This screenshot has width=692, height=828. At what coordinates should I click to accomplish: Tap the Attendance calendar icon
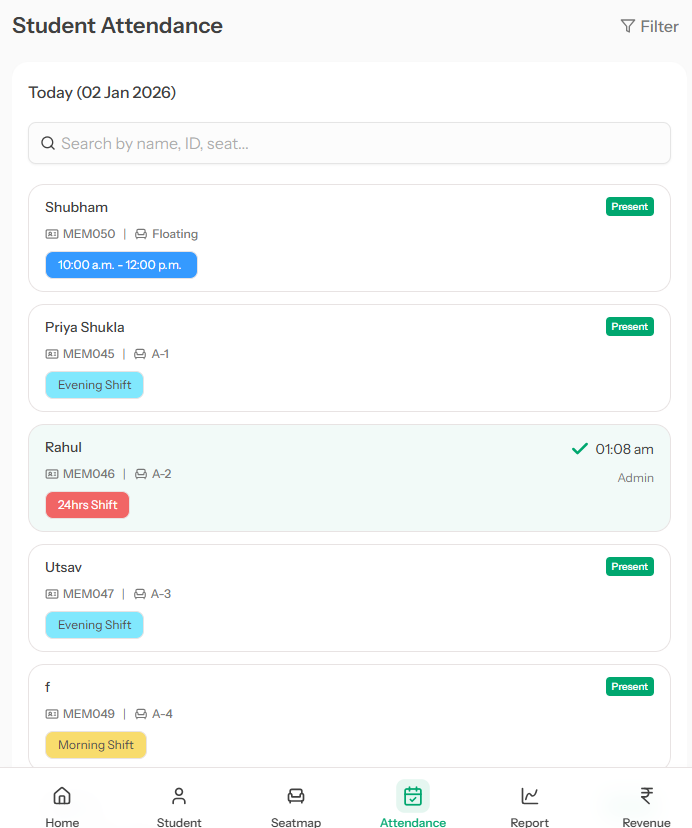click(413, 796)
